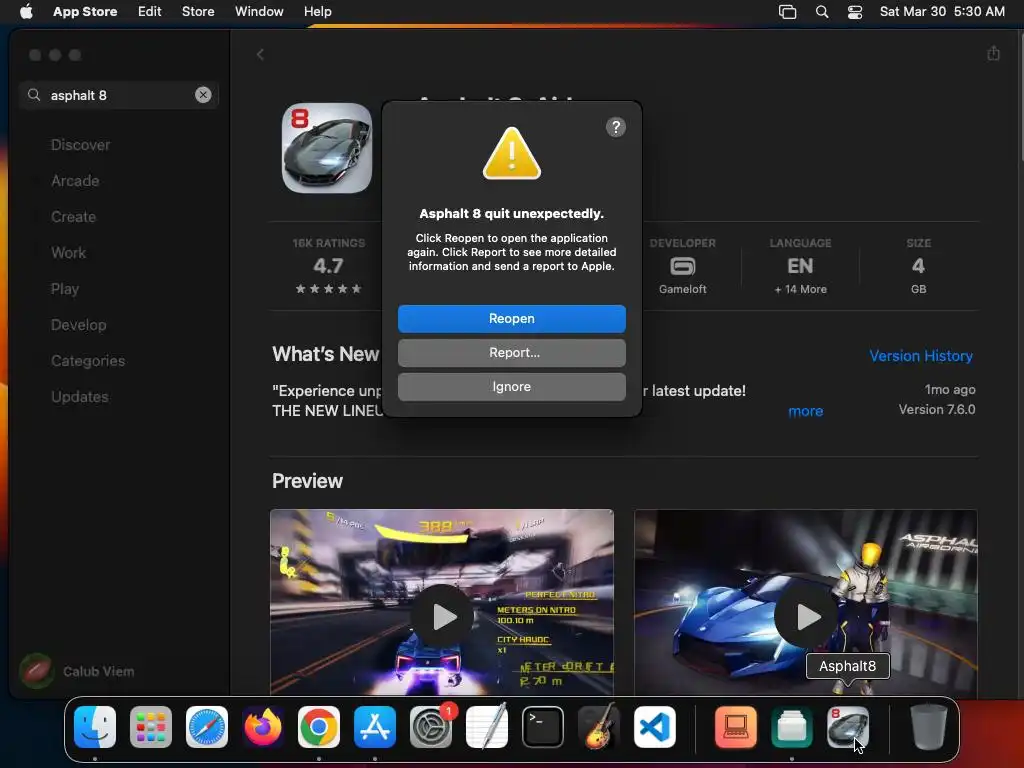
Task: Click the + 14 More languages text
Action: [x=800, y=289]
